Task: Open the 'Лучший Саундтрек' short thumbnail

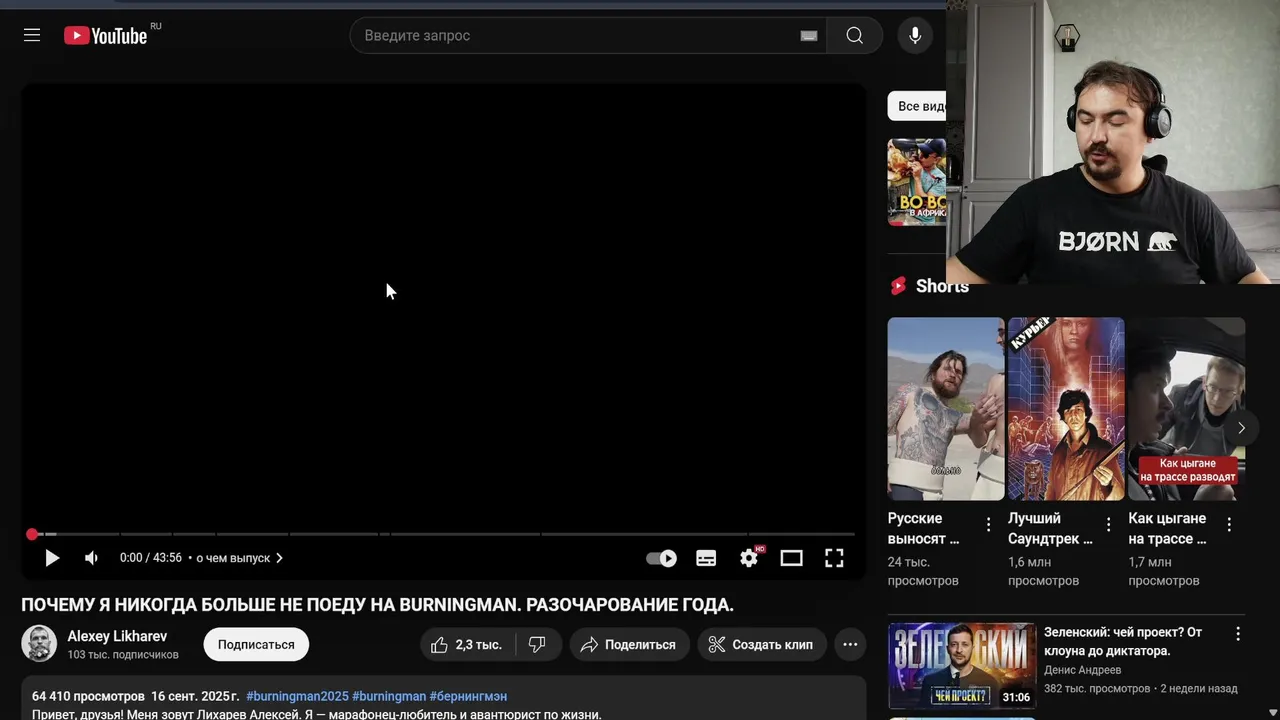Action: [x=1066, y=409]
